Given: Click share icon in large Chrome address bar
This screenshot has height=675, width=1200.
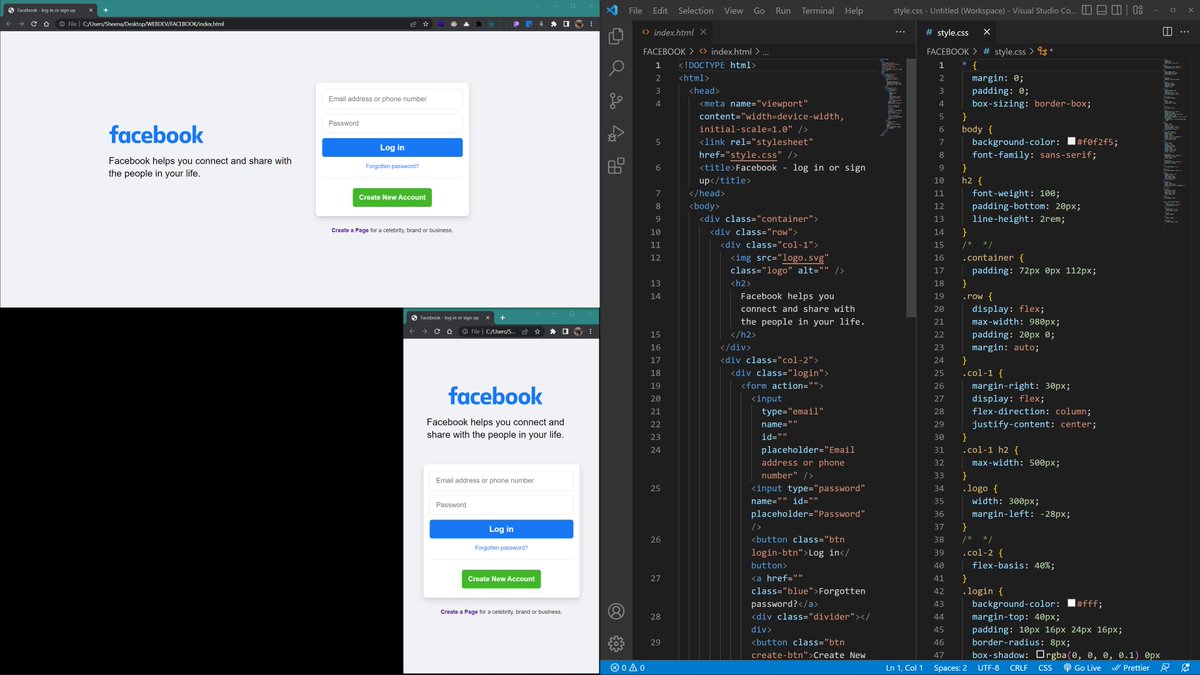Looking at the screenshot, I should click(414, 22).
